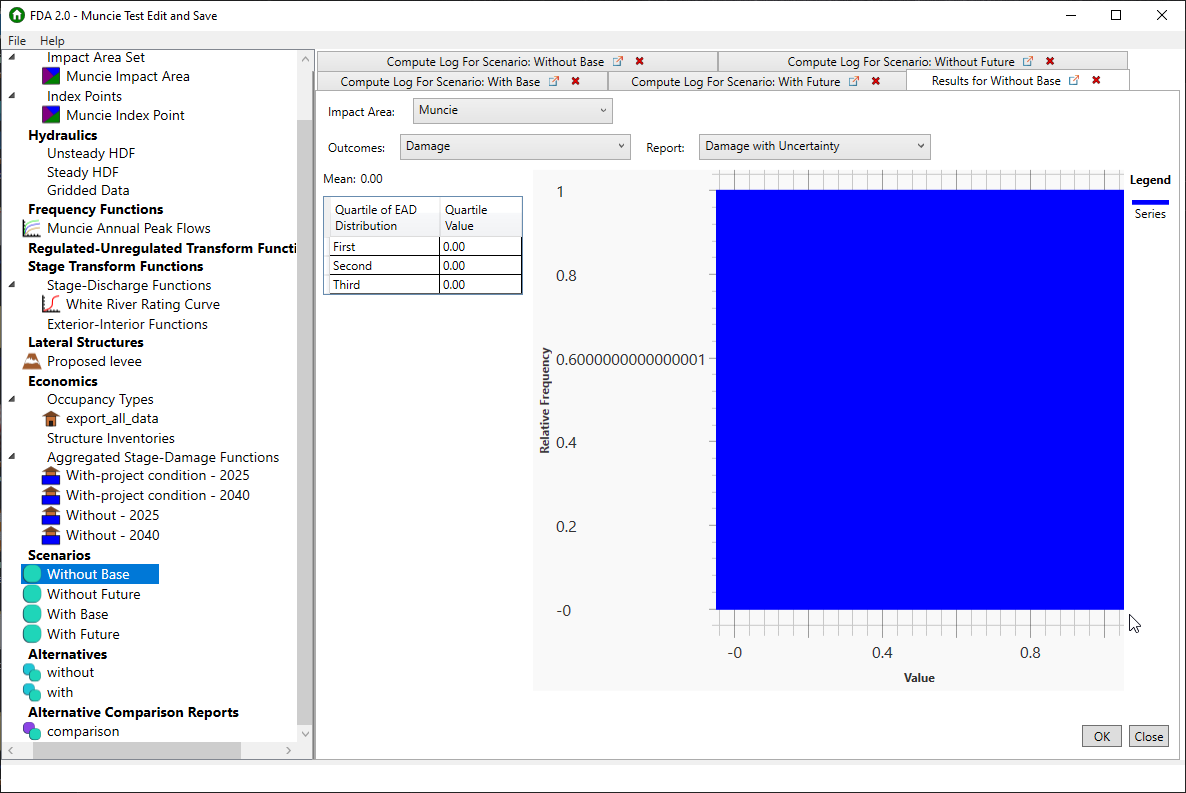Click the comparison report icon
Screen dimensions: 1186x793
pyautogui.click(x=30, y=731)
